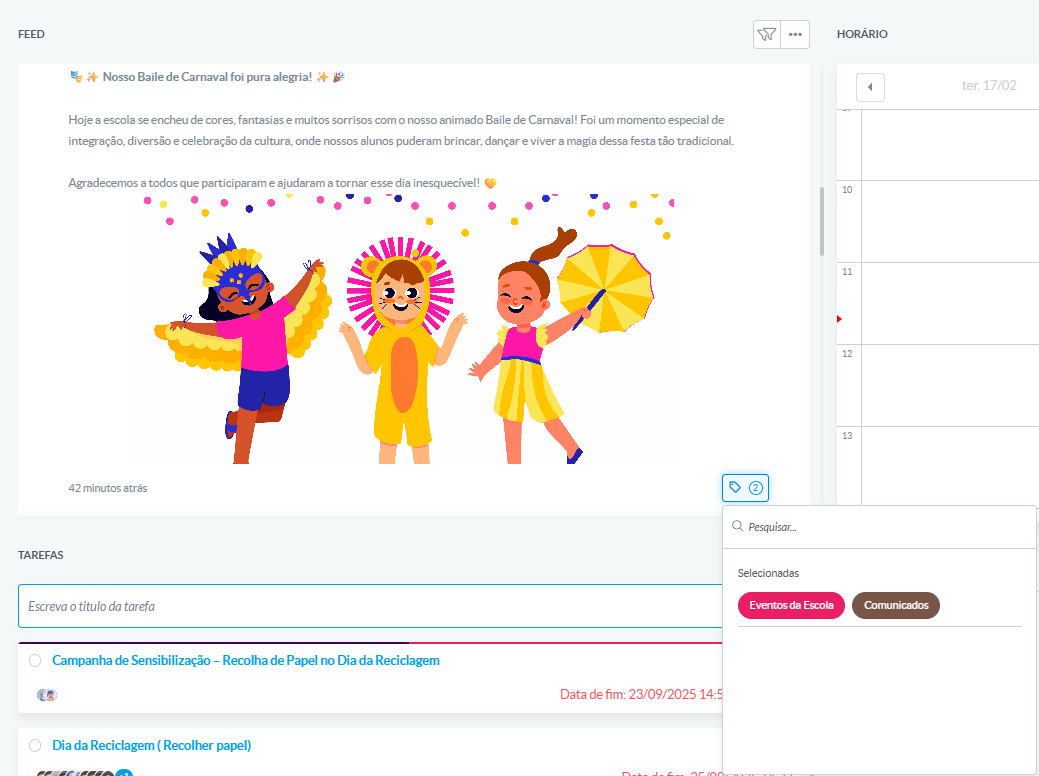
Task: Mark Dia da Reciclagem task complete
Action: 35,746
